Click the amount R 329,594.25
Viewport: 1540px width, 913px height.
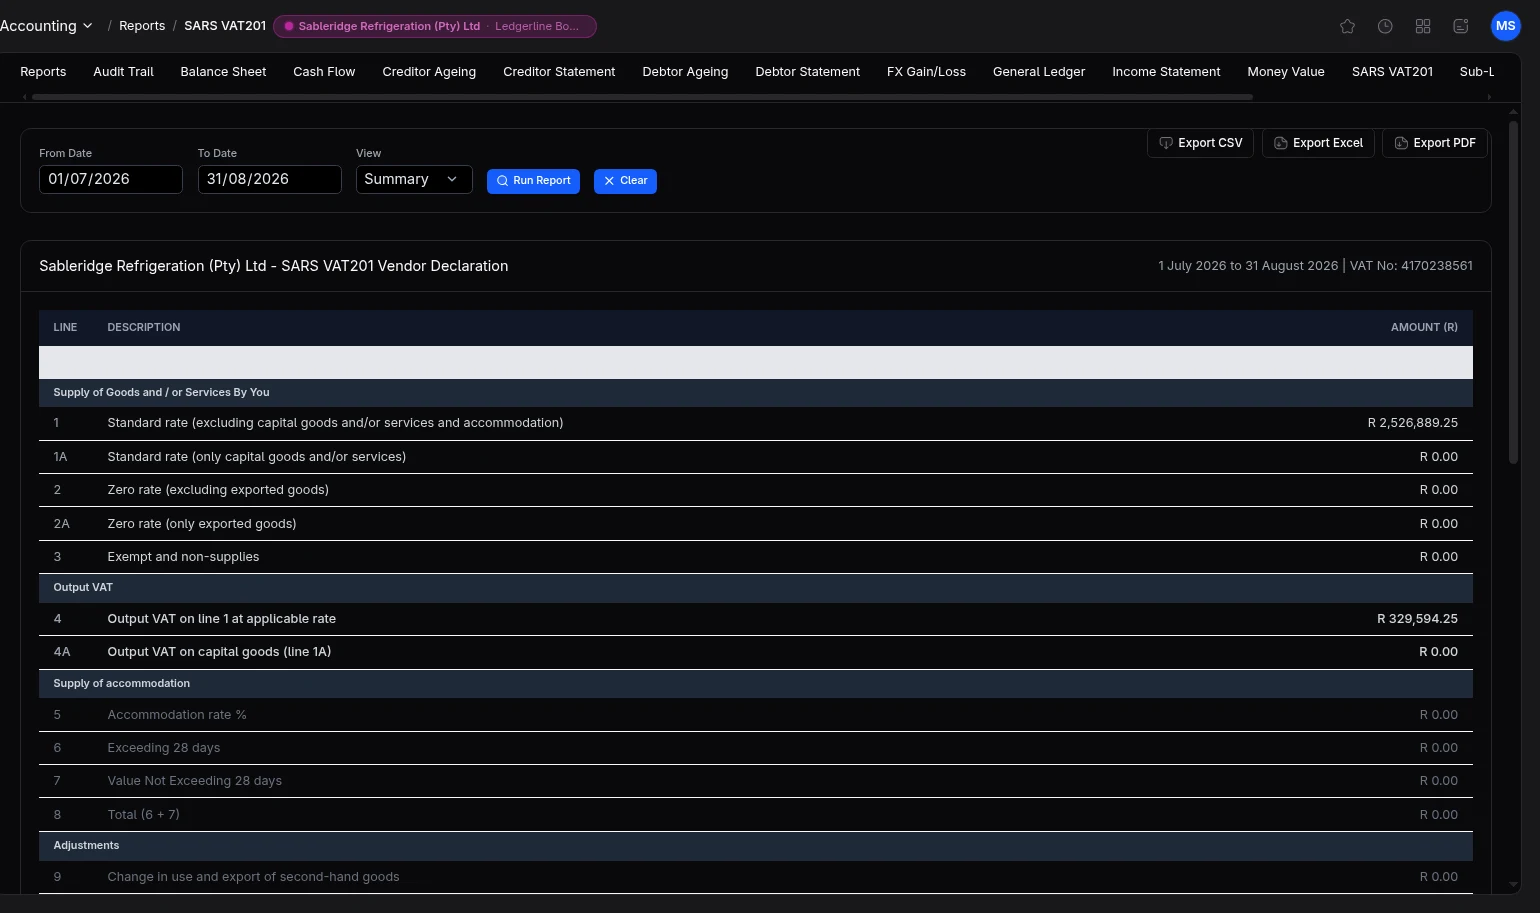(1417, 619)
